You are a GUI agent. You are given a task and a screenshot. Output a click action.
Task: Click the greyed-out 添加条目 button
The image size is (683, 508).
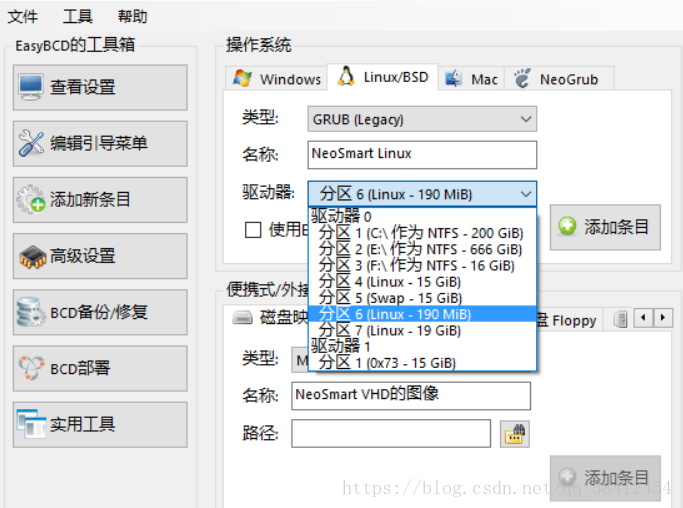pos(605,478)
